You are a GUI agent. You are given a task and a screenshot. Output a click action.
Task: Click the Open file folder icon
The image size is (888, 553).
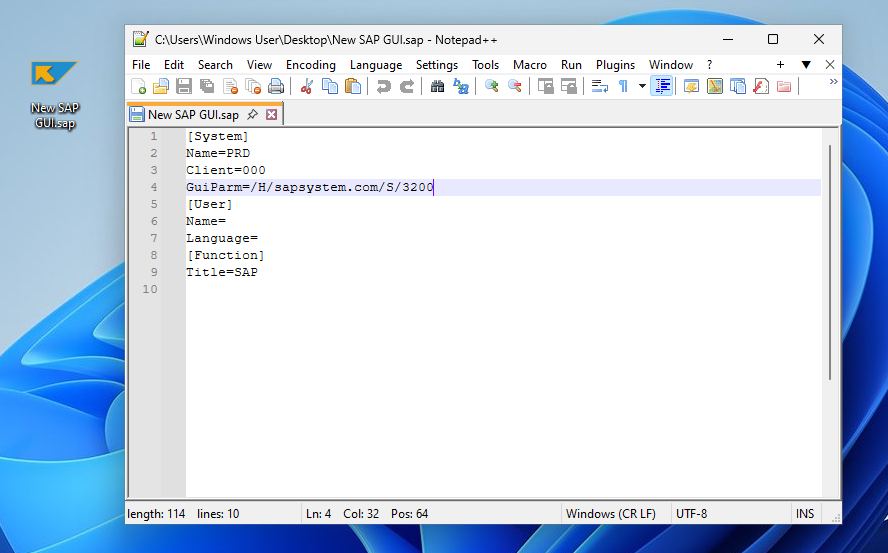[x=161, y=87]
